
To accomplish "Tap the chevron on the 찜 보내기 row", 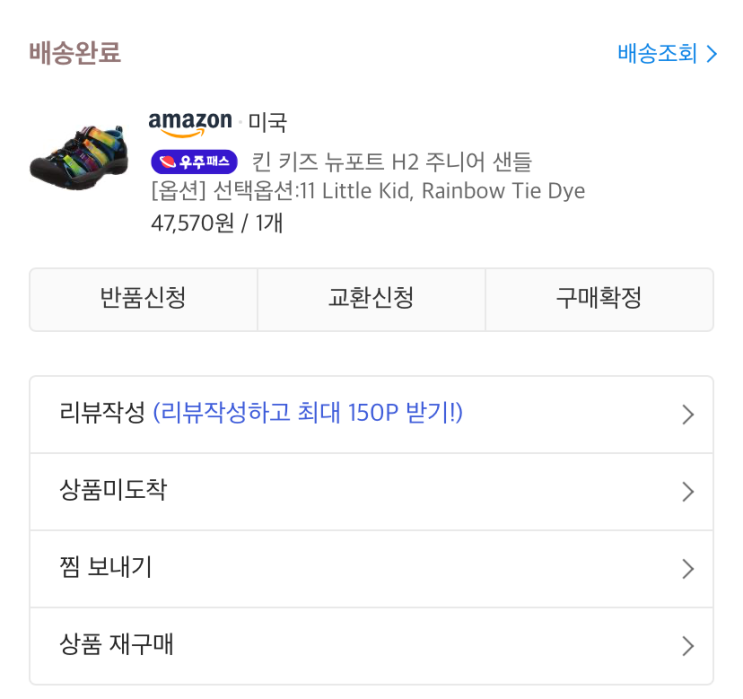I will click(x=687, y=569).
